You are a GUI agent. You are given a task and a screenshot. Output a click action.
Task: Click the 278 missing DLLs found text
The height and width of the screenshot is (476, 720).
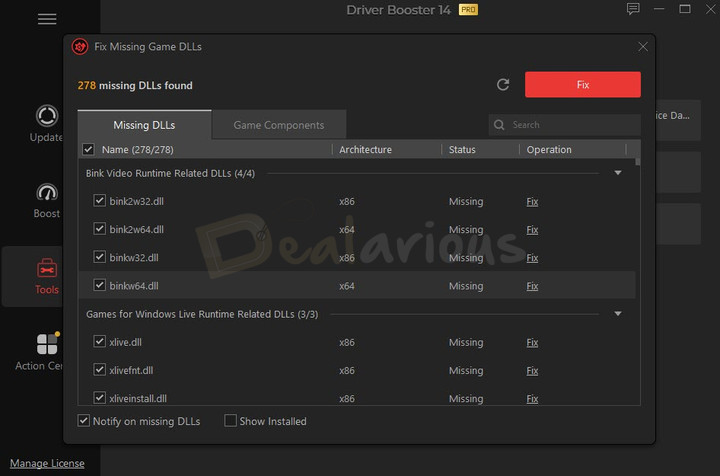coord(135,85)
